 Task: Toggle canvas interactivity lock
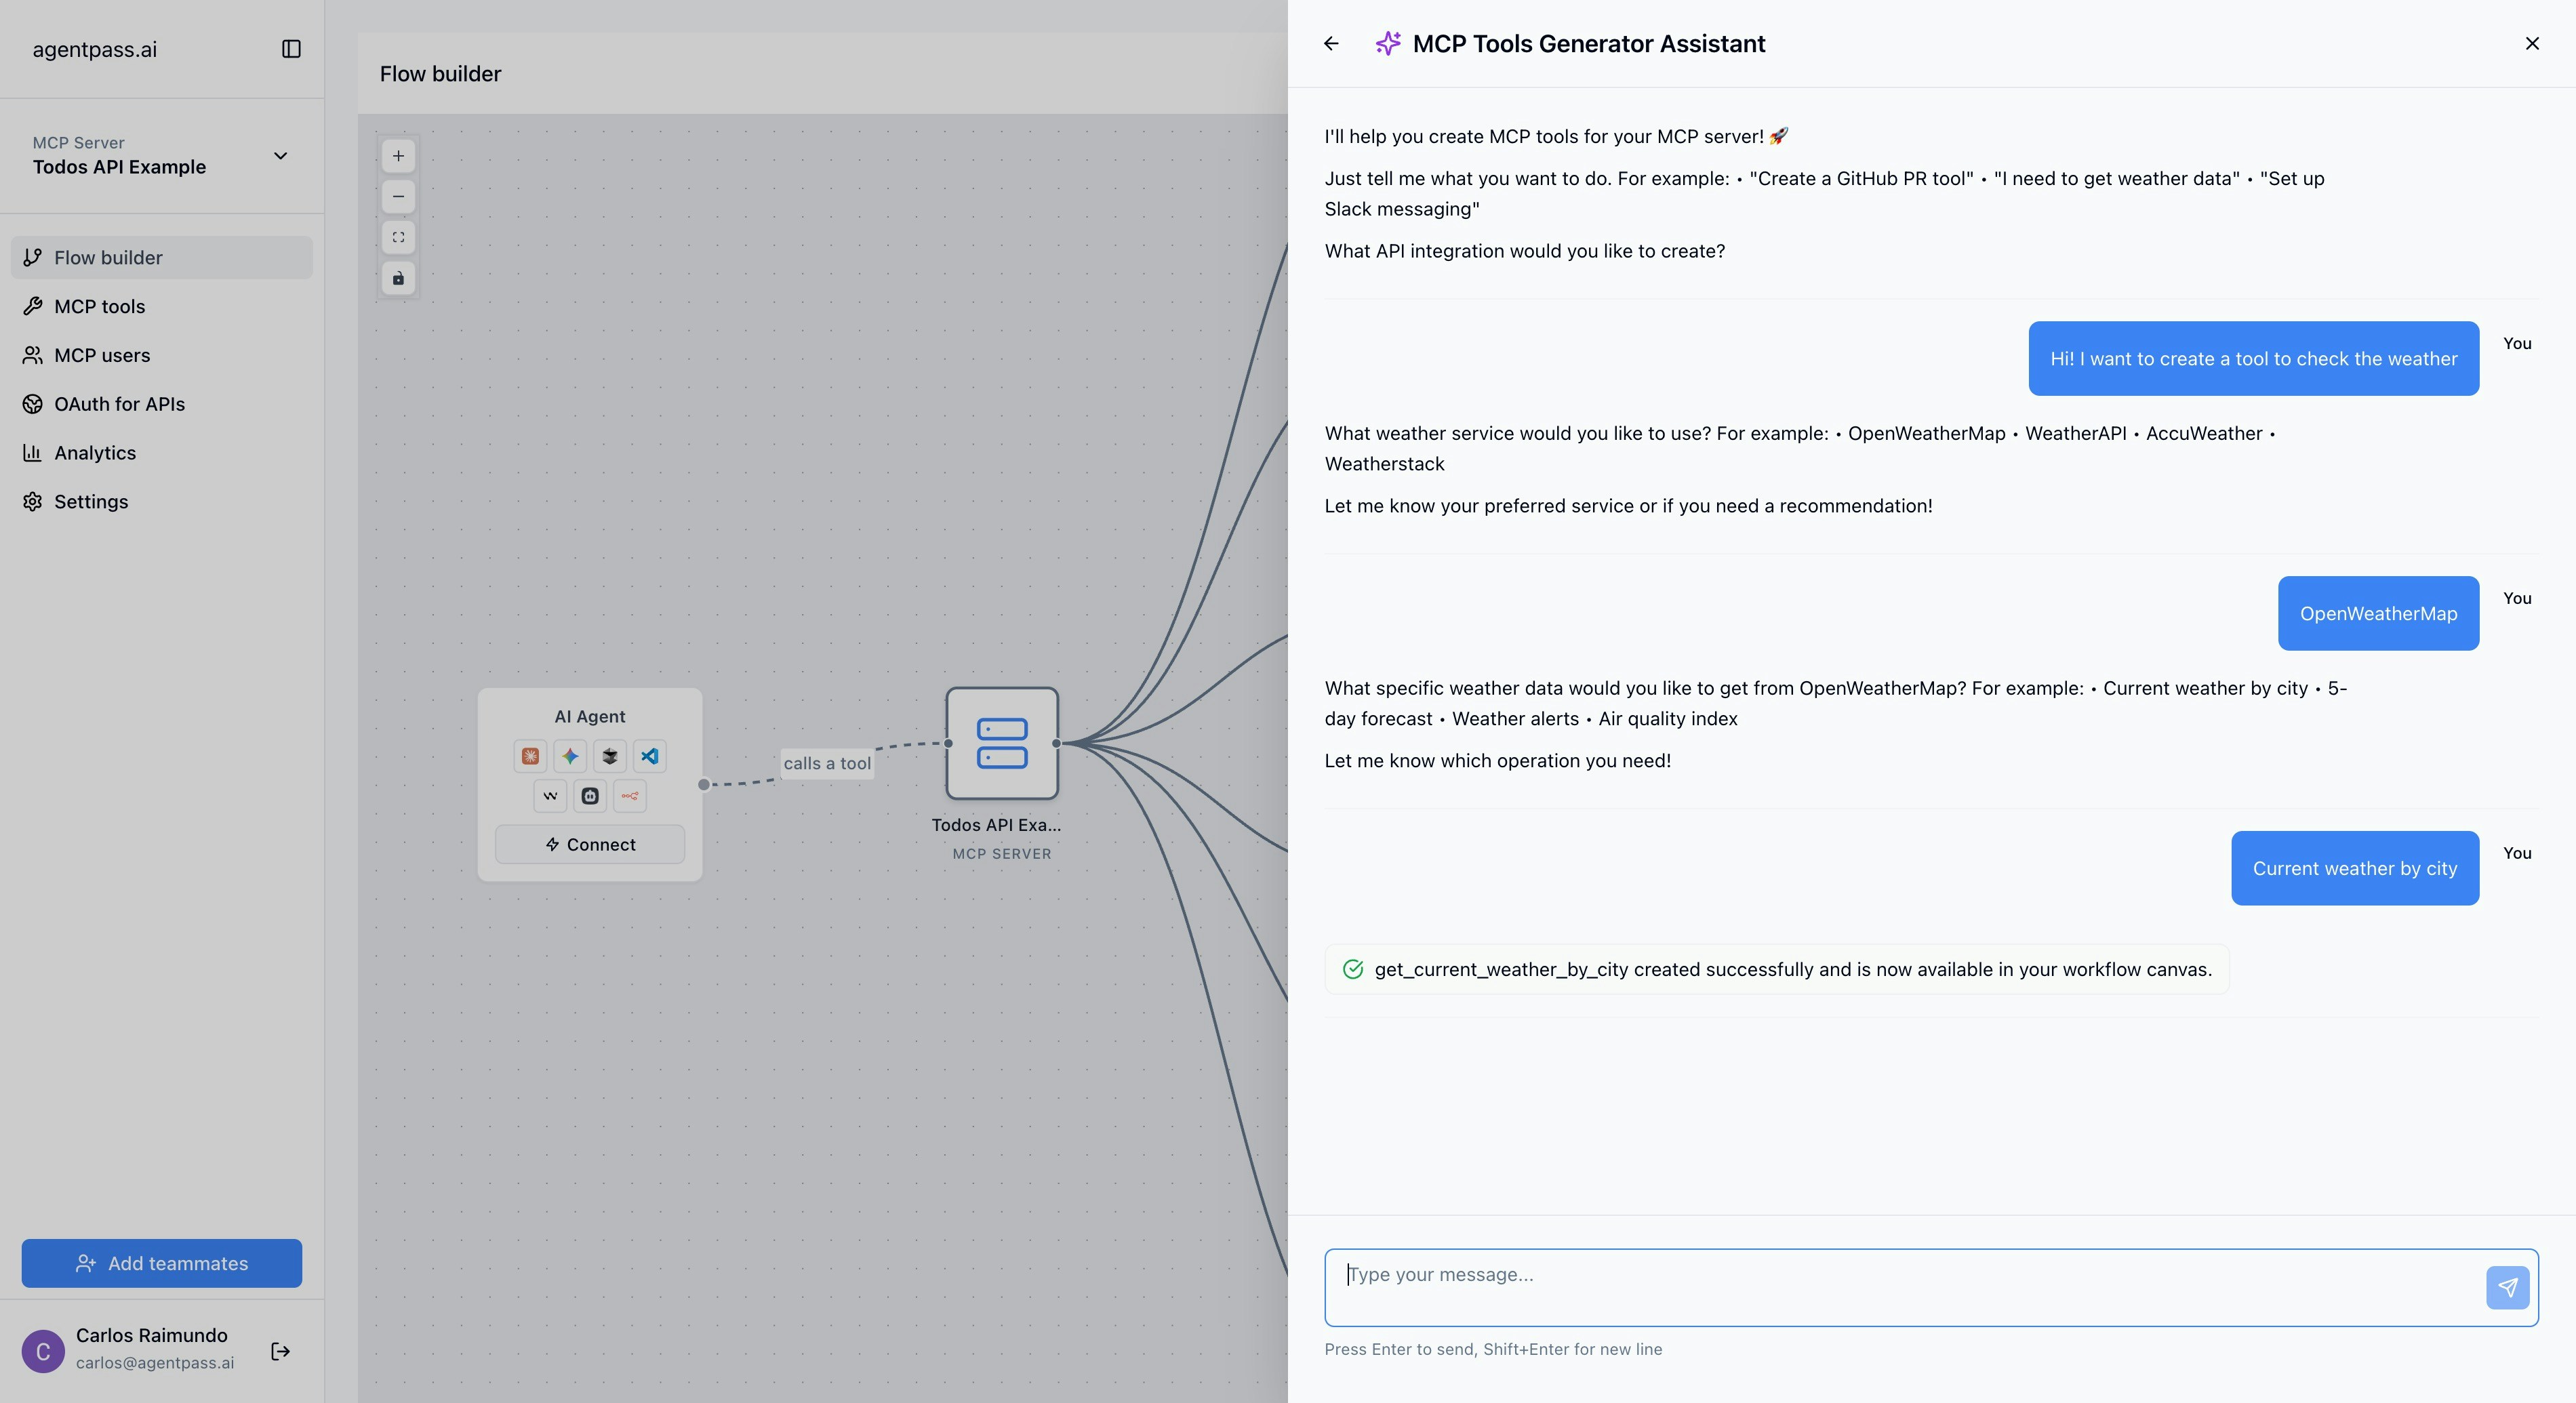pyautogui.click(x=398, y=278)
